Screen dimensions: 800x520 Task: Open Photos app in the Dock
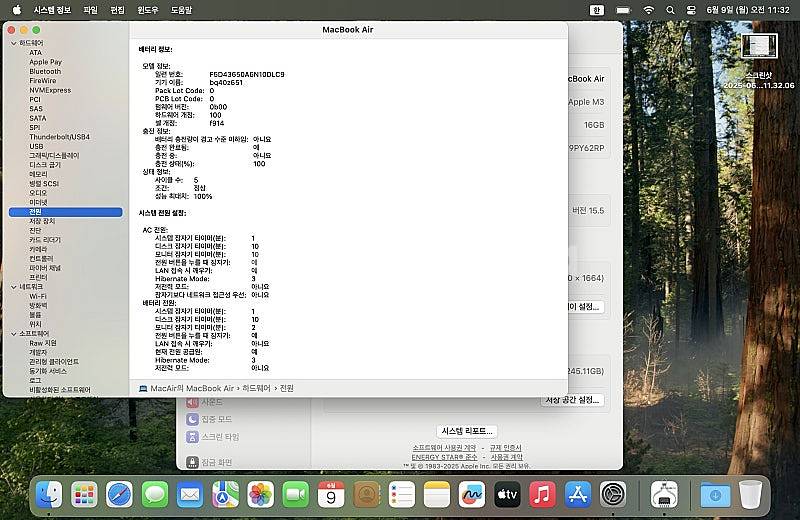260,494
